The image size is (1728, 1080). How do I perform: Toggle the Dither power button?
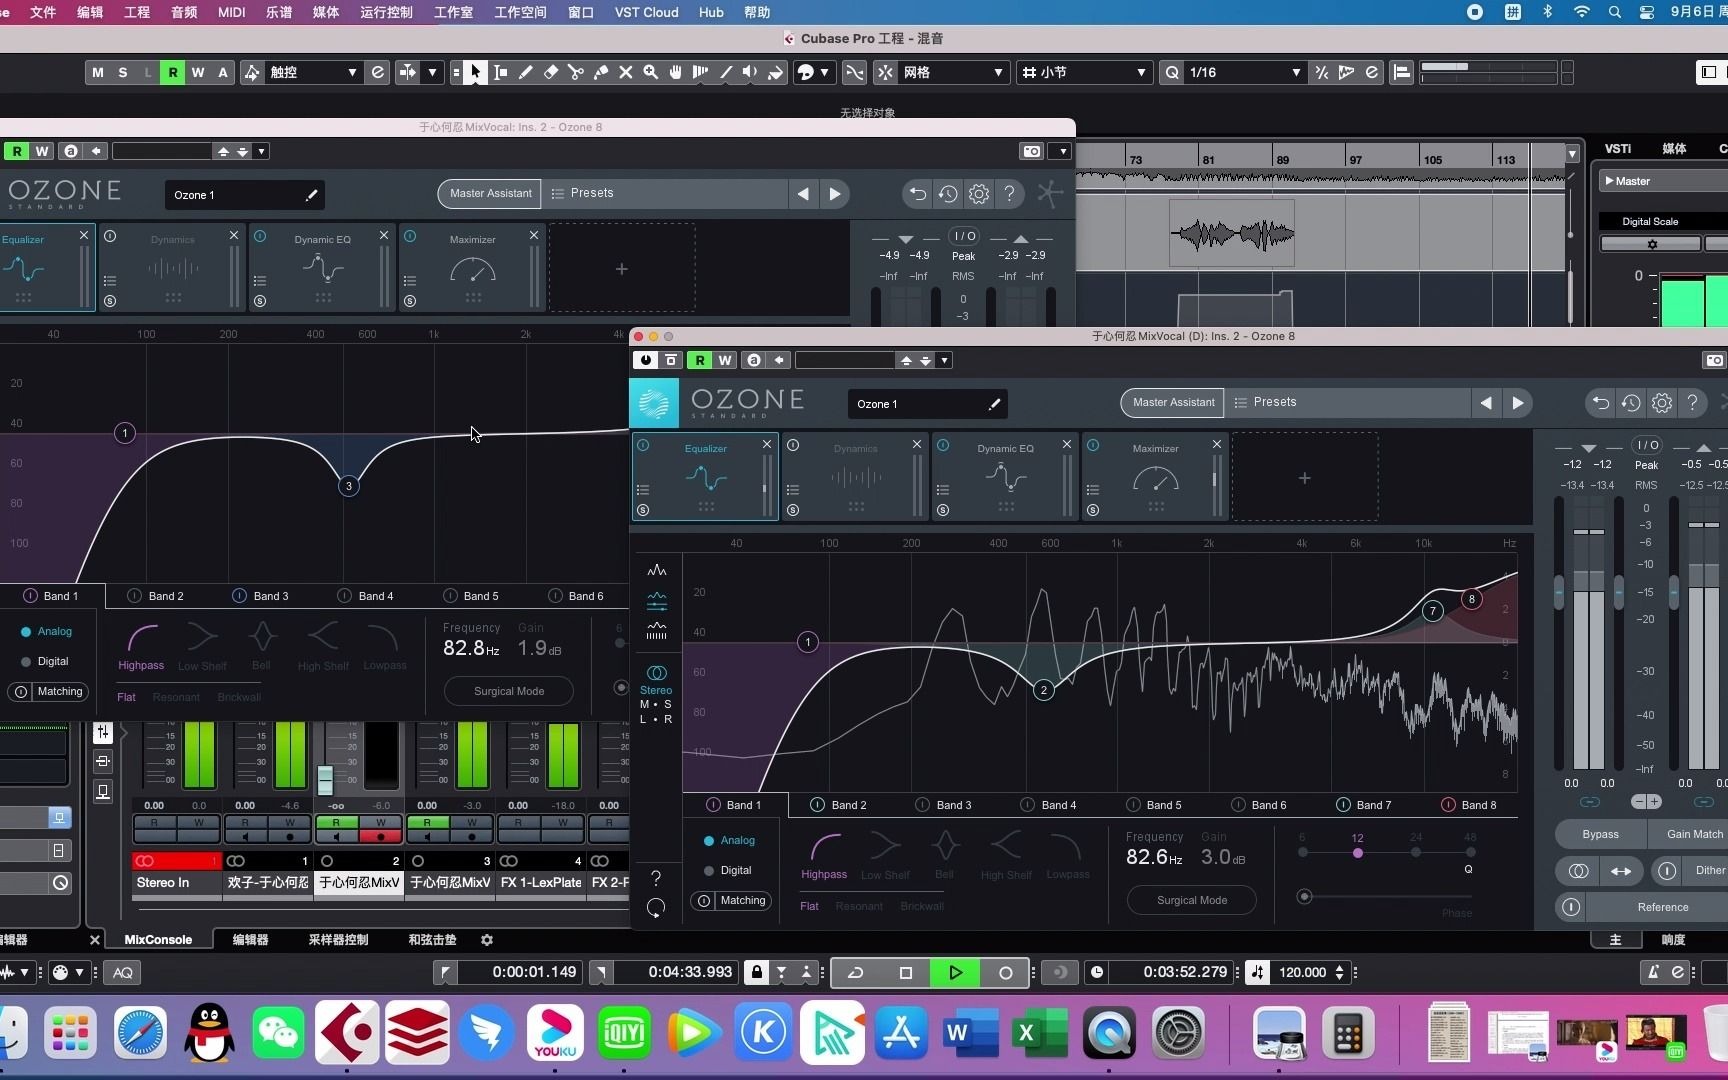coord(1667,871)
